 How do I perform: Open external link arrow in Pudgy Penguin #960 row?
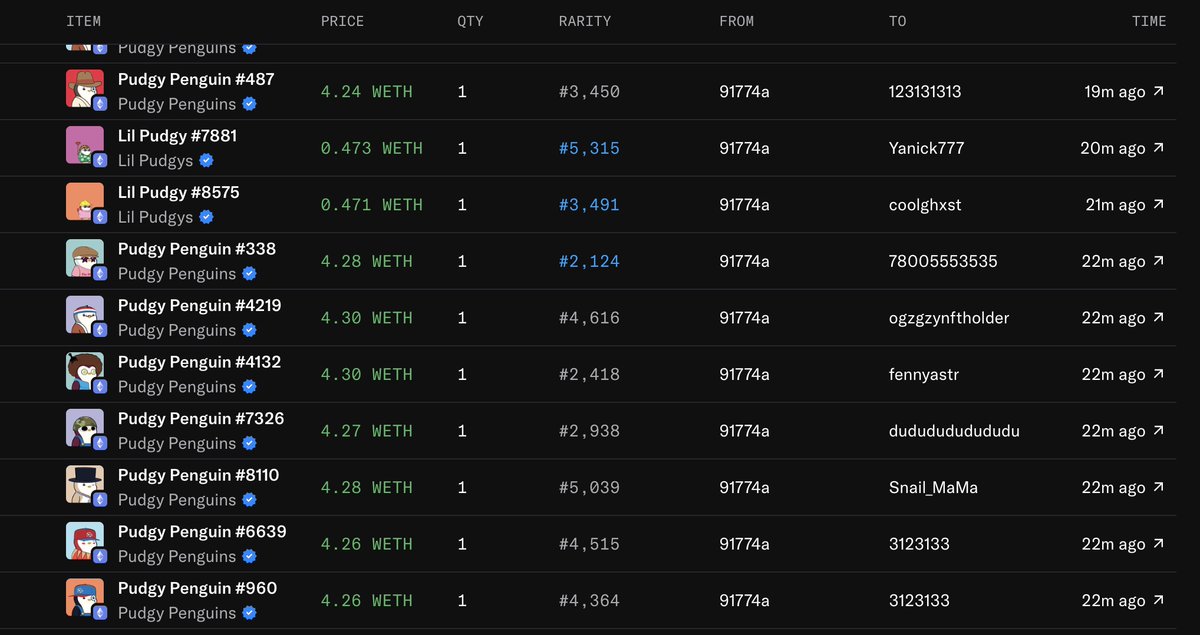point(1158,600)
